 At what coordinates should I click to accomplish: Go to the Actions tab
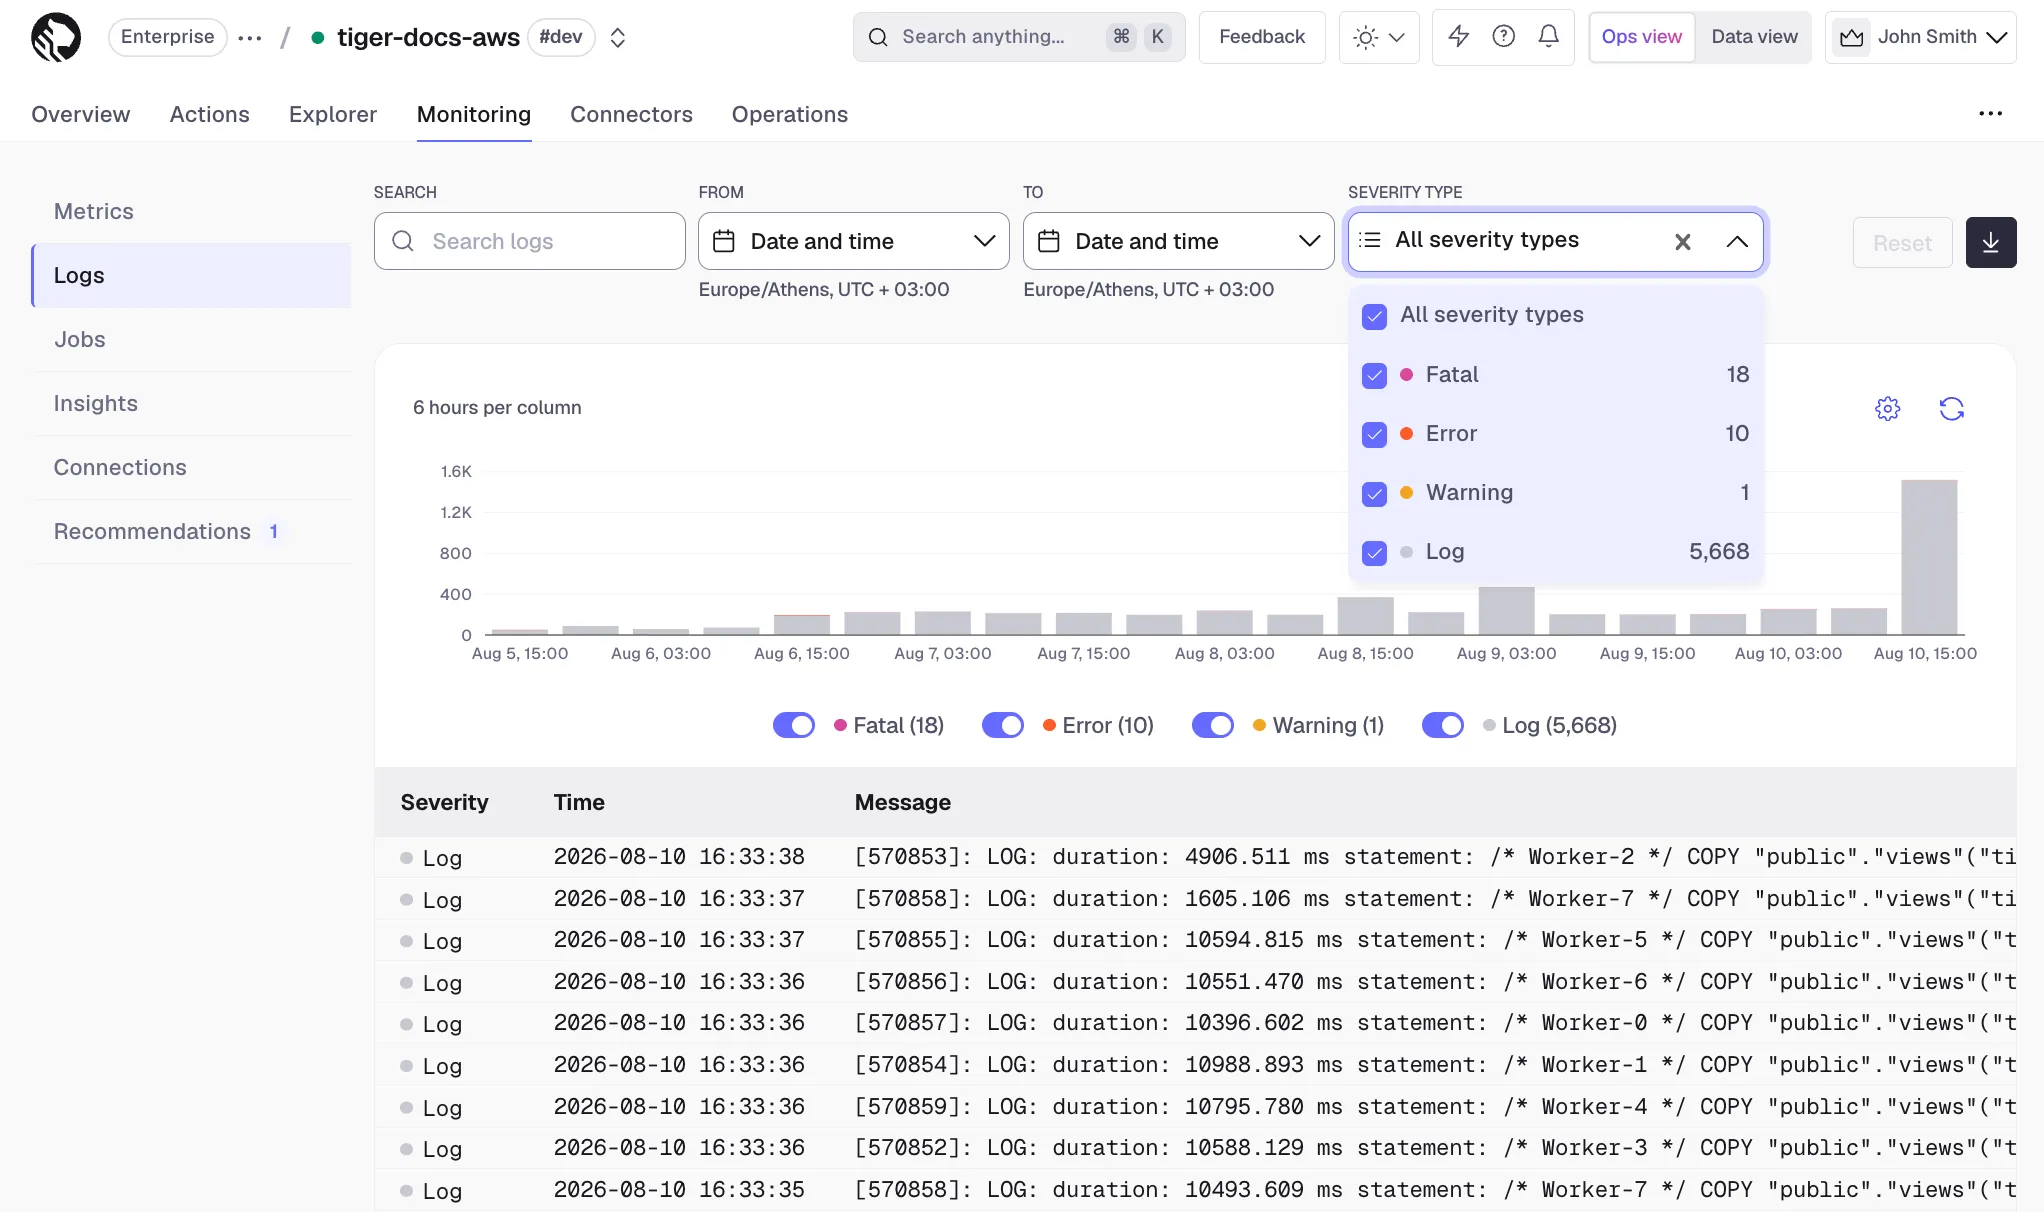(210, 114)
